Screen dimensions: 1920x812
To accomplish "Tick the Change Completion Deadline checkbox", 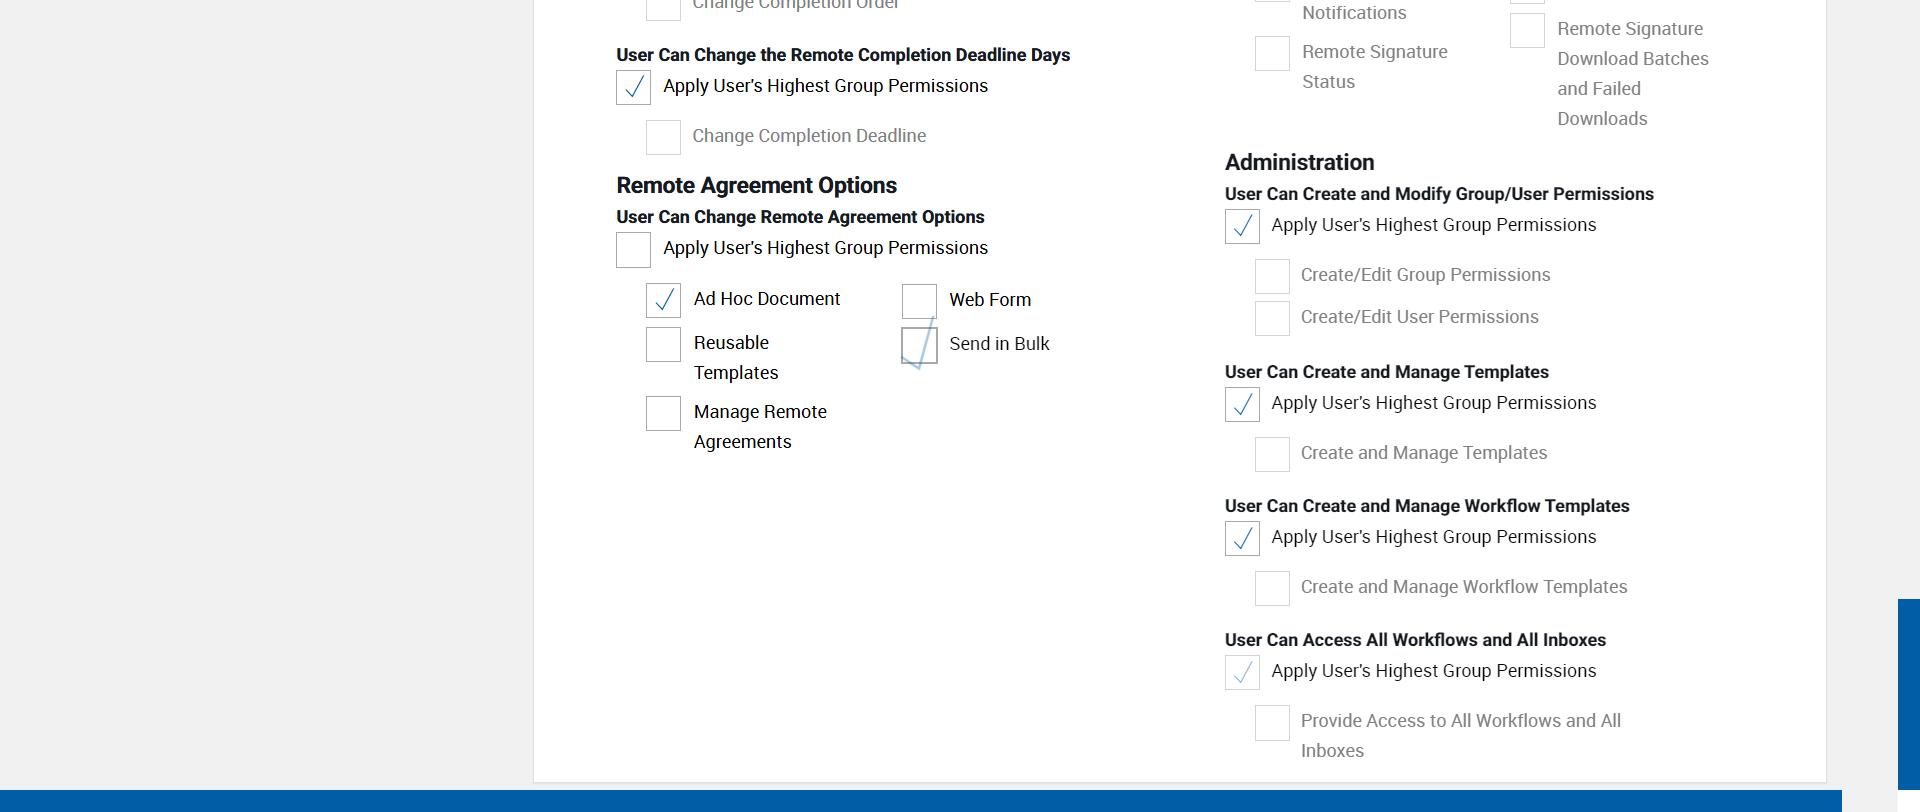I will [x=663, y=137].
